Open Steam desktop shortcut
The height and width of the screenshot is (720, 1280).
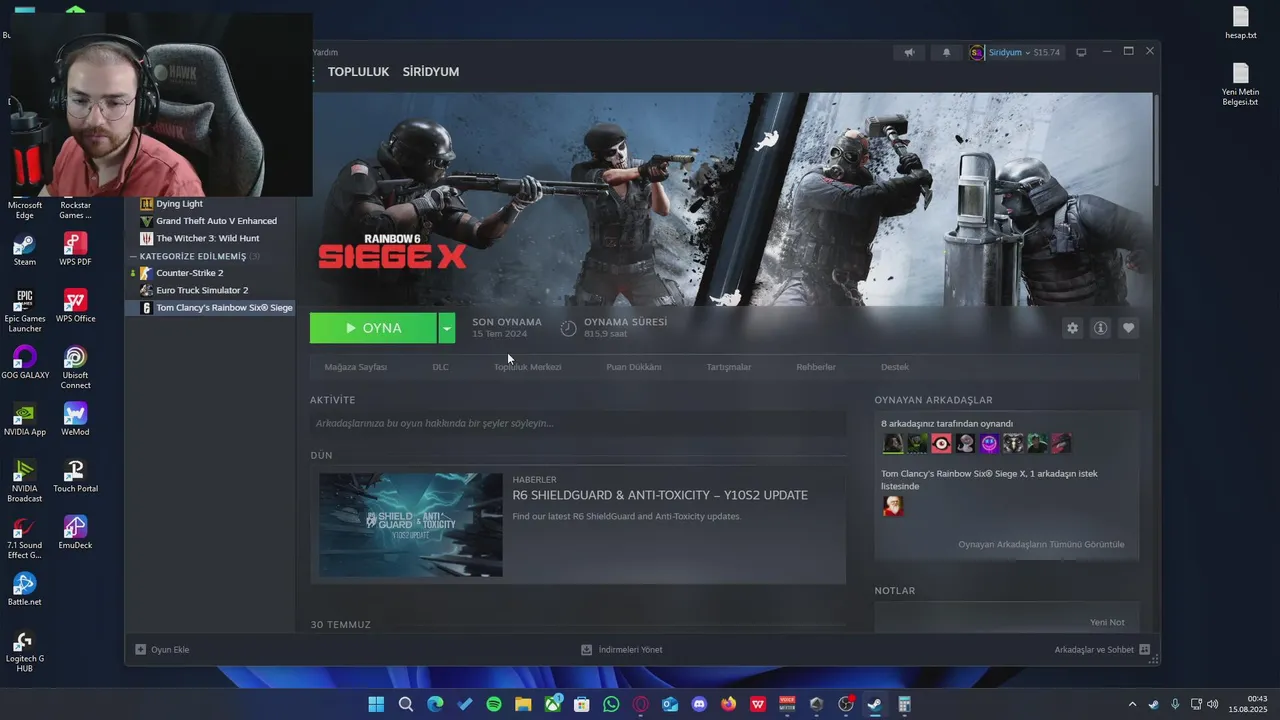[x=25, y=250]
